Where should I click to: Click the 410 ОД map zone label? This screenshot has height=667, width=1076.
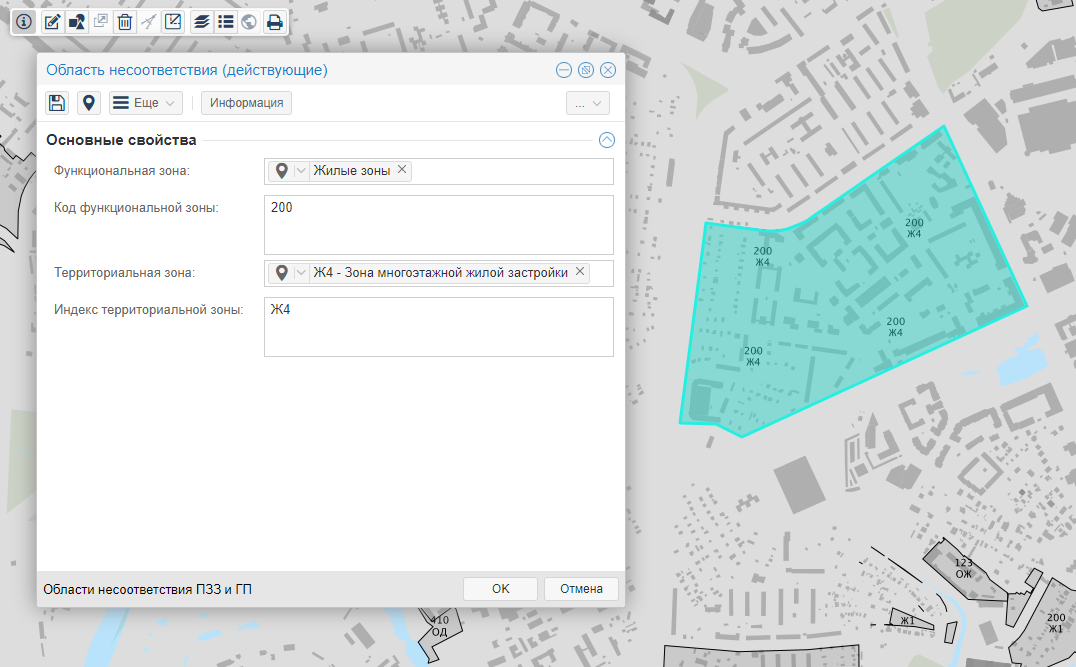(439, 626)
